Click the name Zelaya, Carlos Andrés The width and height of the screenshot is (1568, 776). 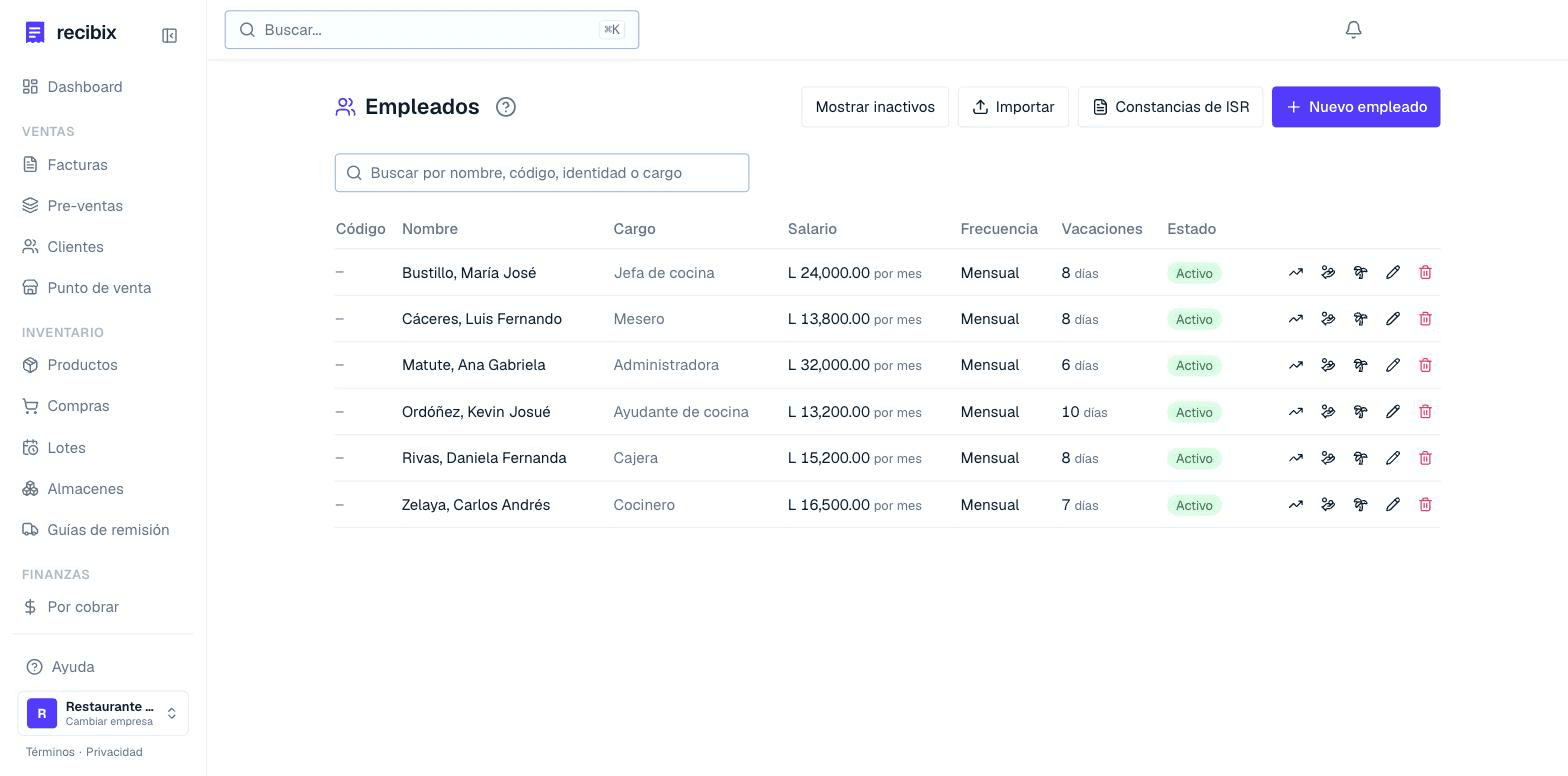click(476, 505)
